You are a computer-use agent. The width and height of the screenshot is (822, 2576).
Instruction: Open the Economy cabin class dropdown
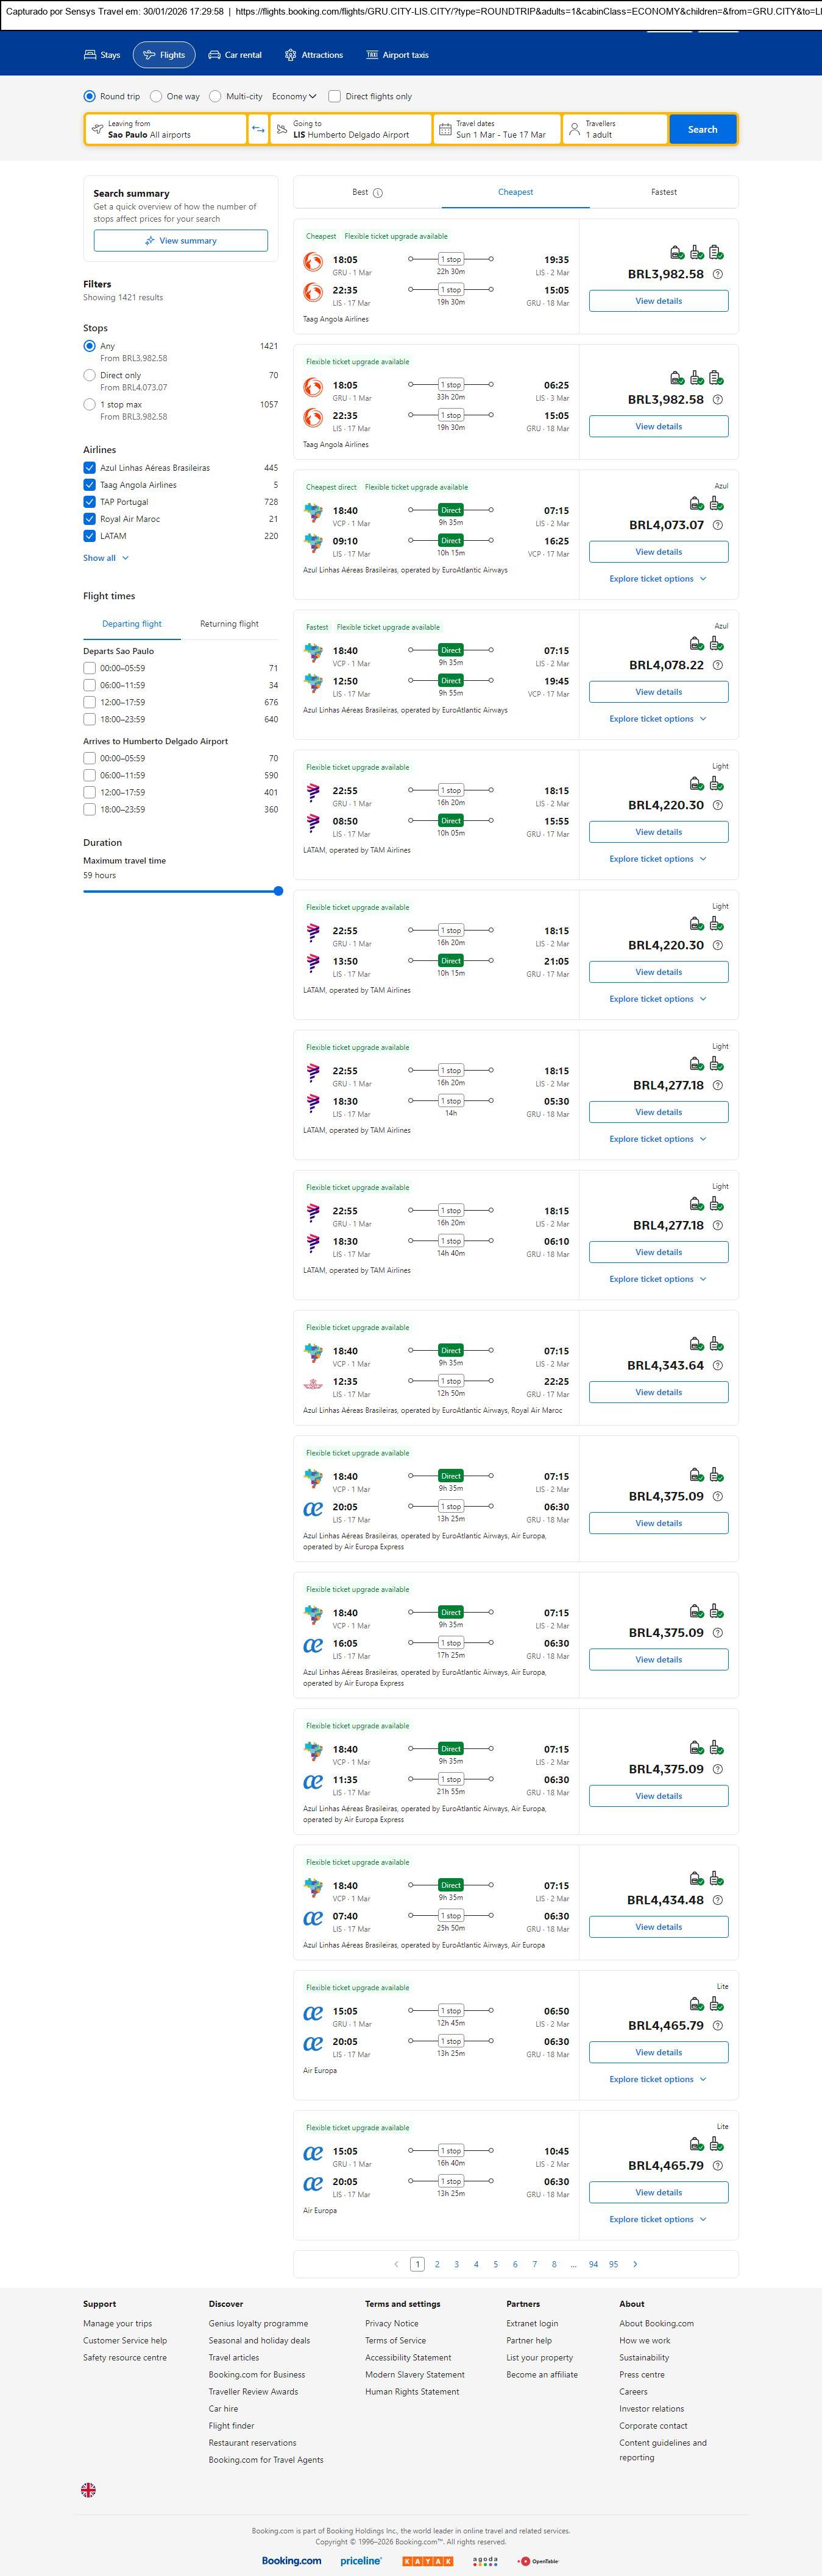click(x=294, y=97)
